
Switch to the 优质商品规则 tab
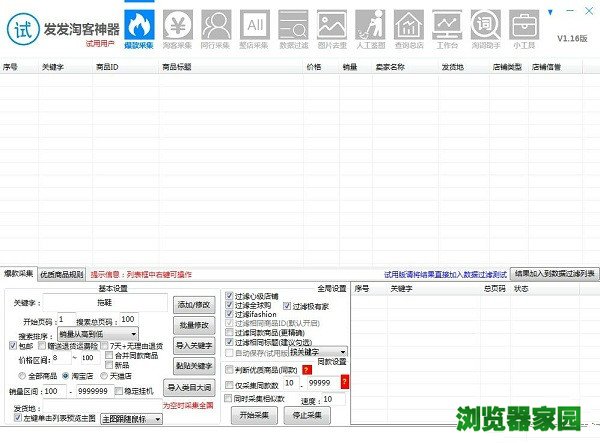click(x=62, y=274)
